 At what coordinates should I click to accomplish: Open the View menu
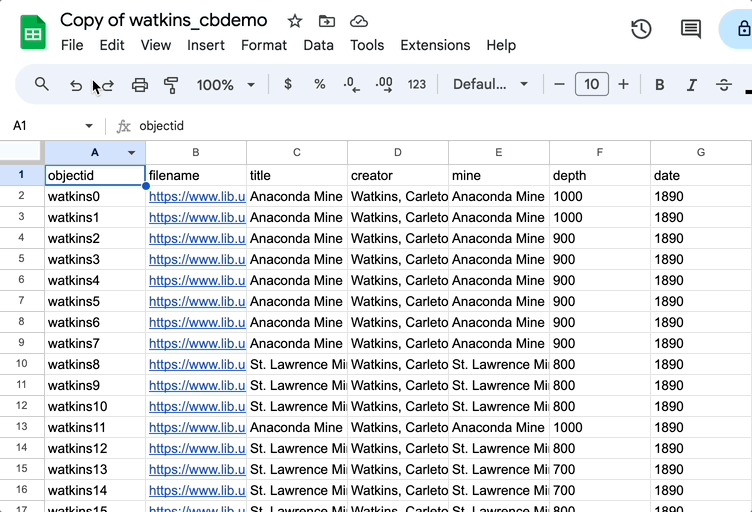[x=155, y=45]
